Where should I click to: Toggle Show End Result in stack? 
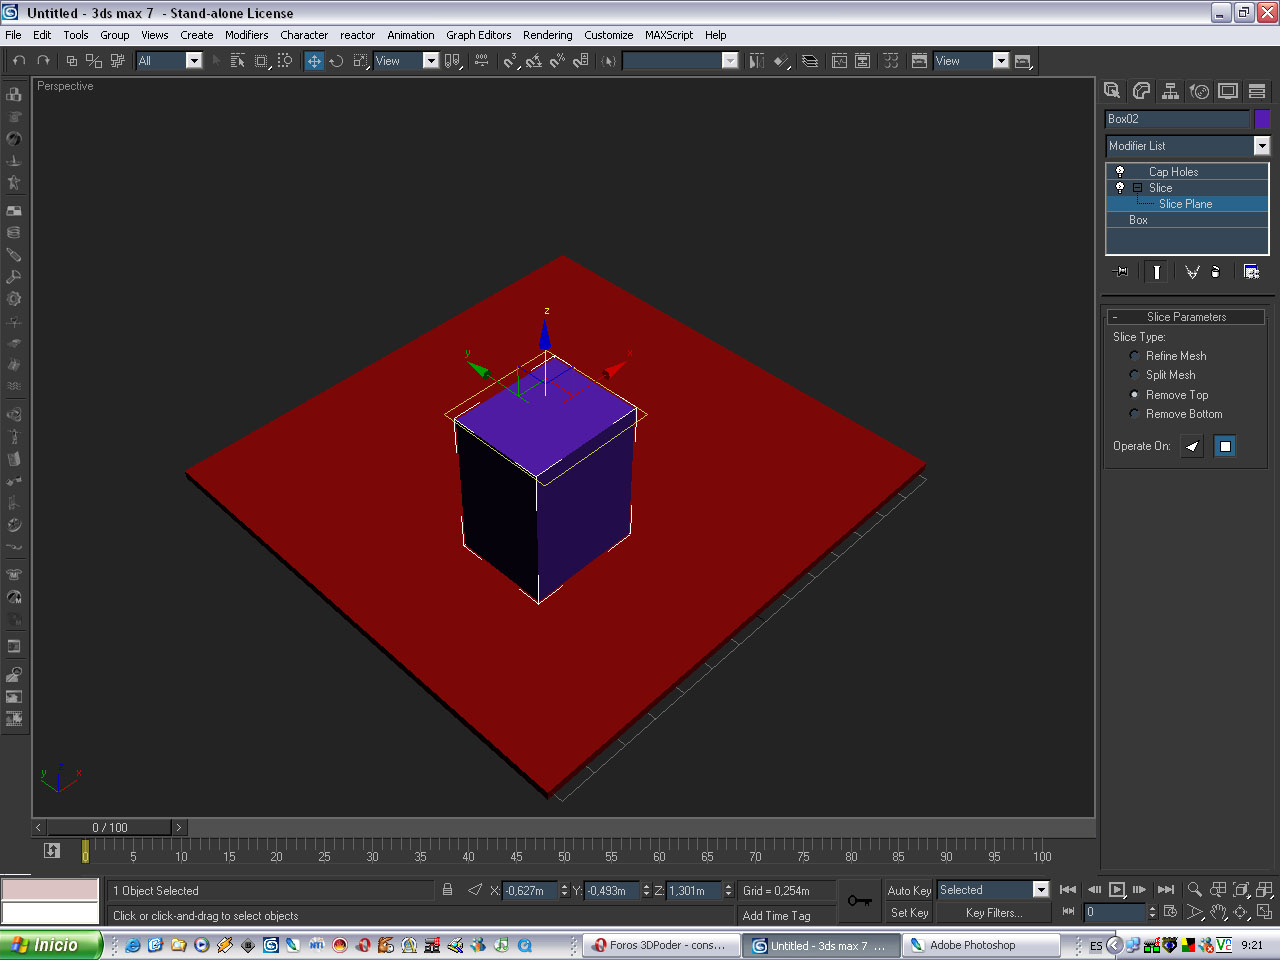[1157, 271]
